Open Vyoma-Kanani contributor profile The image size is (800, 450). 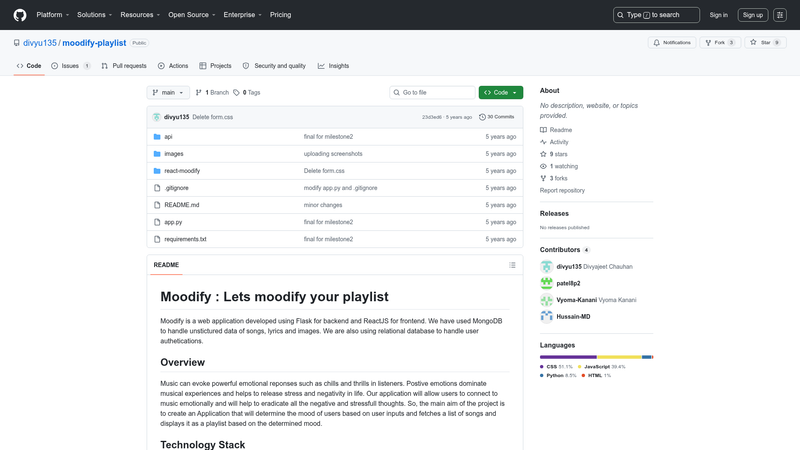click(x=577, y=300)
